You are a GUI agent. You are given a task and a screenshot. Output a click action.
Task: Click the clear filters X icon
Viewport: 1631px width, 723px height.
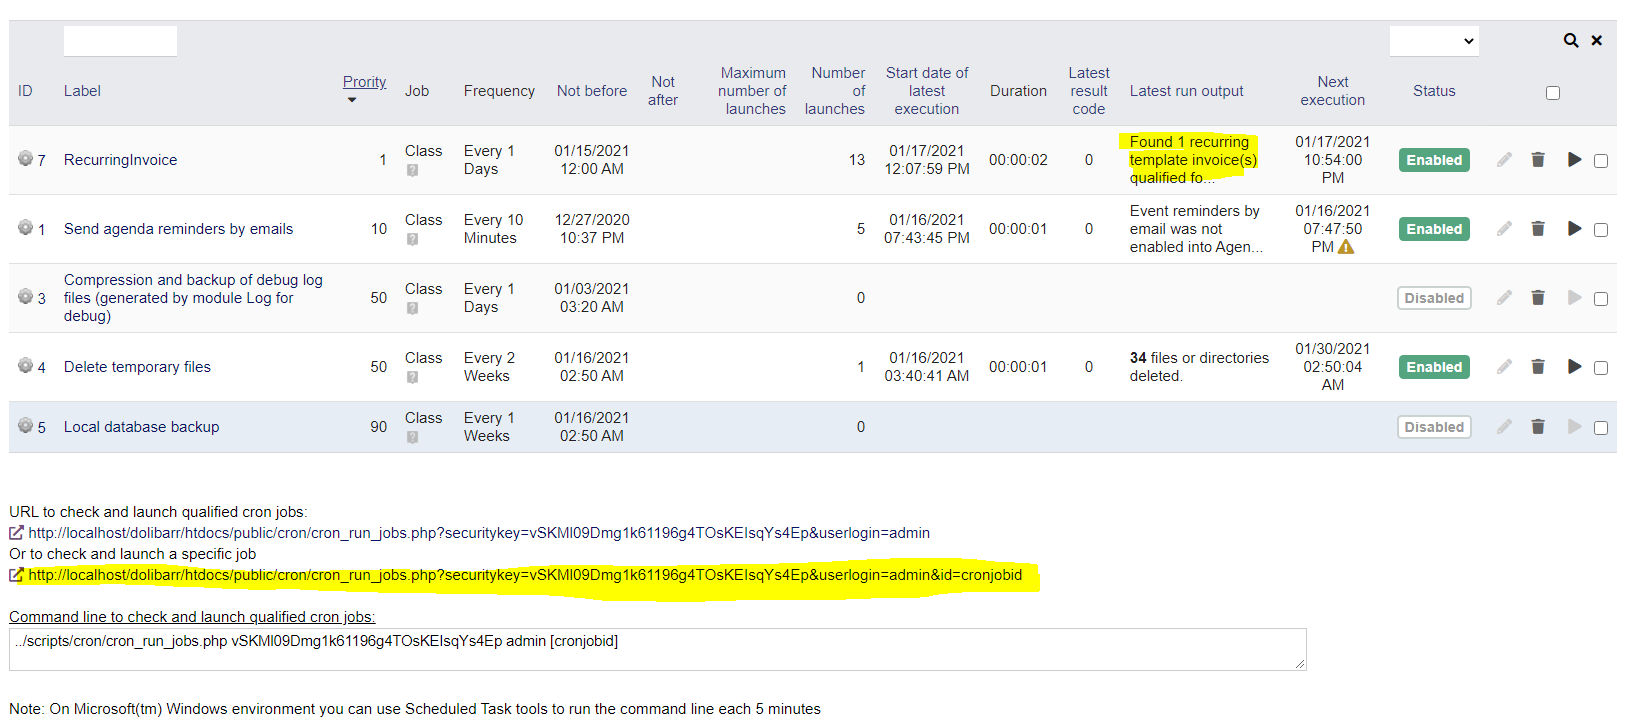[x=1597, y=41]
